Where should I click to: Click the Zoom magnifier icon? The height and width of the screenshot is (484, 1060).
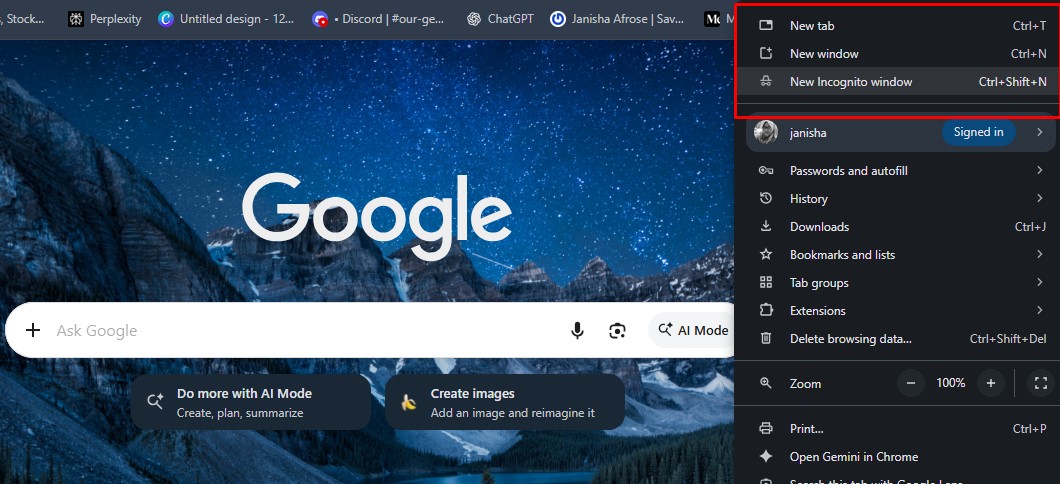766,383
